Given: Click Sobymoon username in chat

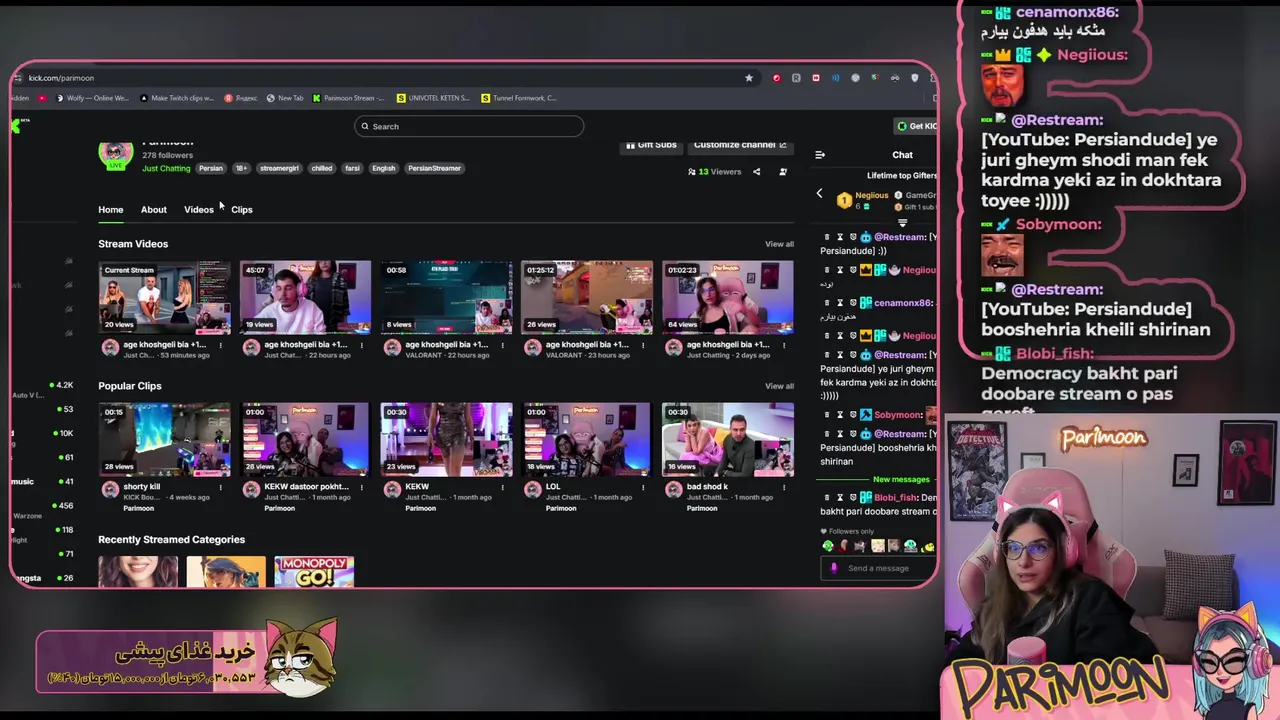Looking at the screenshot, I should (897, 414).
